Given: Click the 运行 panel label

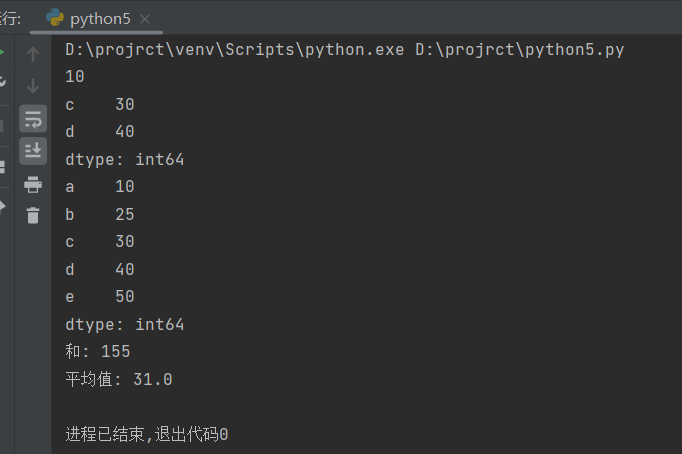Looking at the screenshot, I should 10,19.
